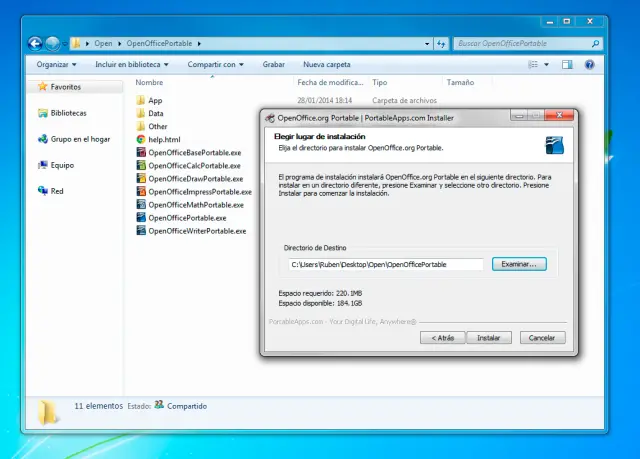Select the OpenOfficeImpressPortable.exe file icon
This screenshot has width=640, height=459.
click(141, 191)
